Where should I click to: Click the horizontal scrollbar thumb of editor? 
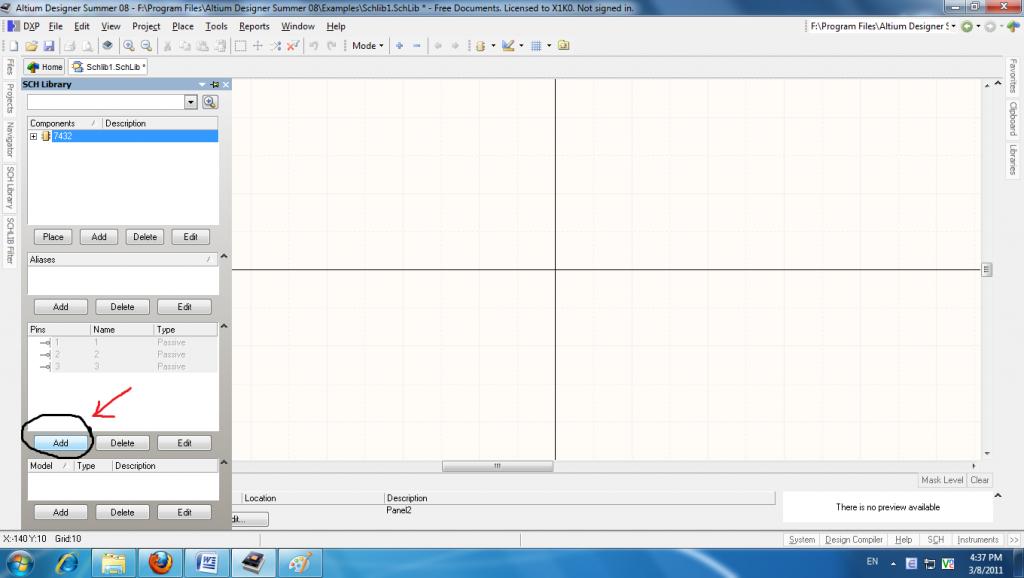pos(497,466)
